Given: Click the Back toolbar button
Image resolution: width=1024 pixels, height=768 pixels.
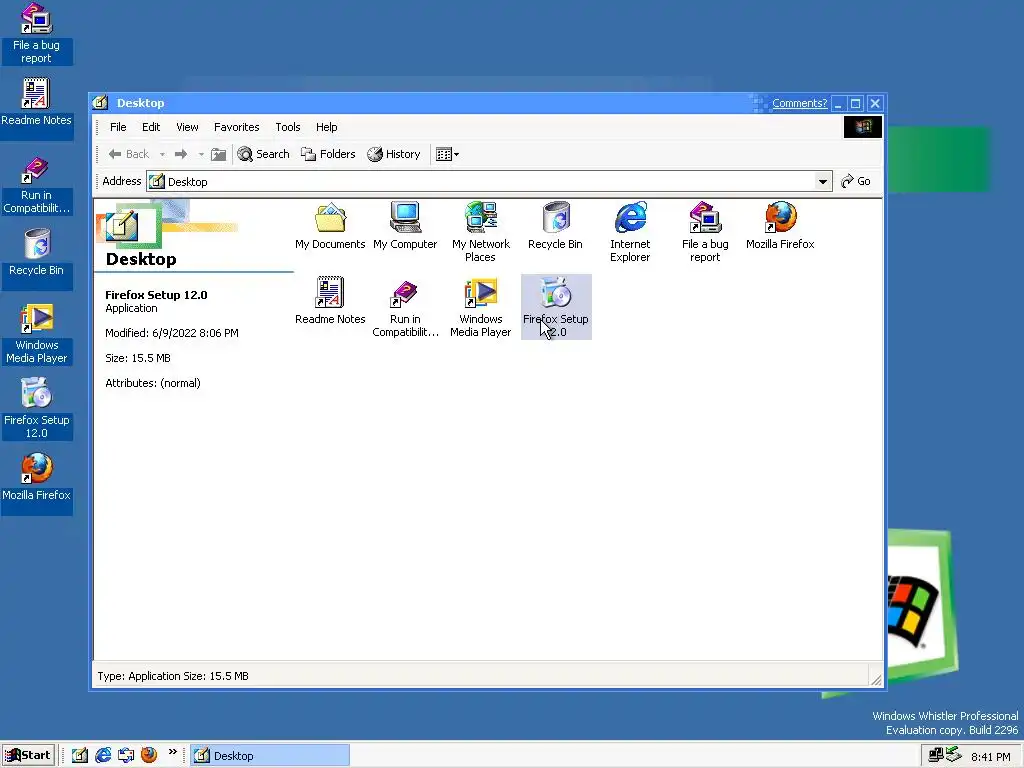Looking at the screenshot, I should pyautogui.click(x=129, y=154).
